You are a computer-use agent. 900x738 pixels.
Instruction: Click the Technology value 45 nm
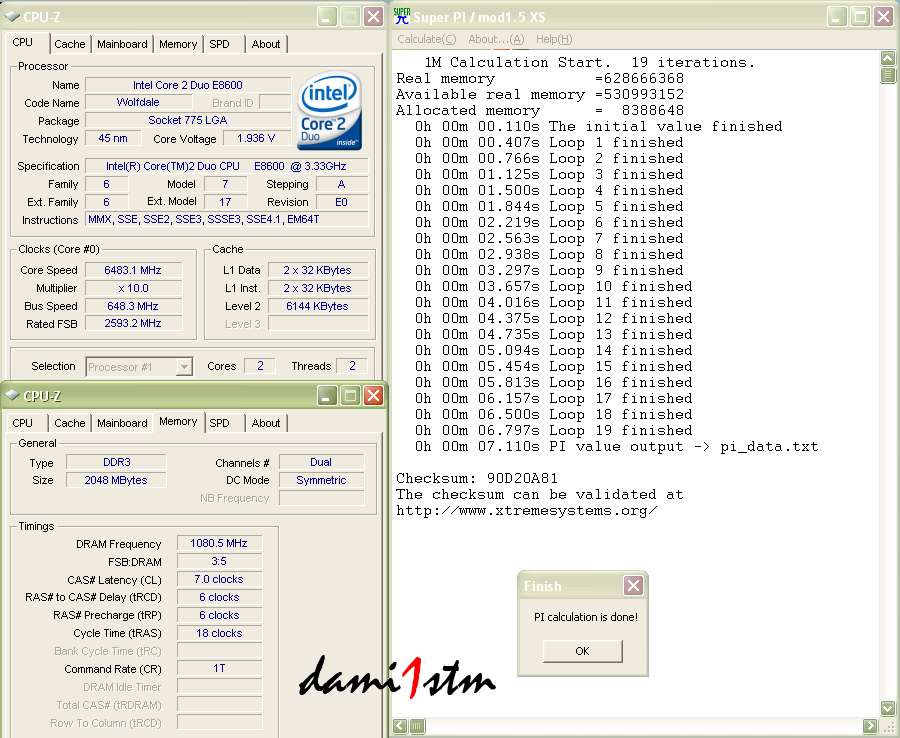[x=114, y=138]
